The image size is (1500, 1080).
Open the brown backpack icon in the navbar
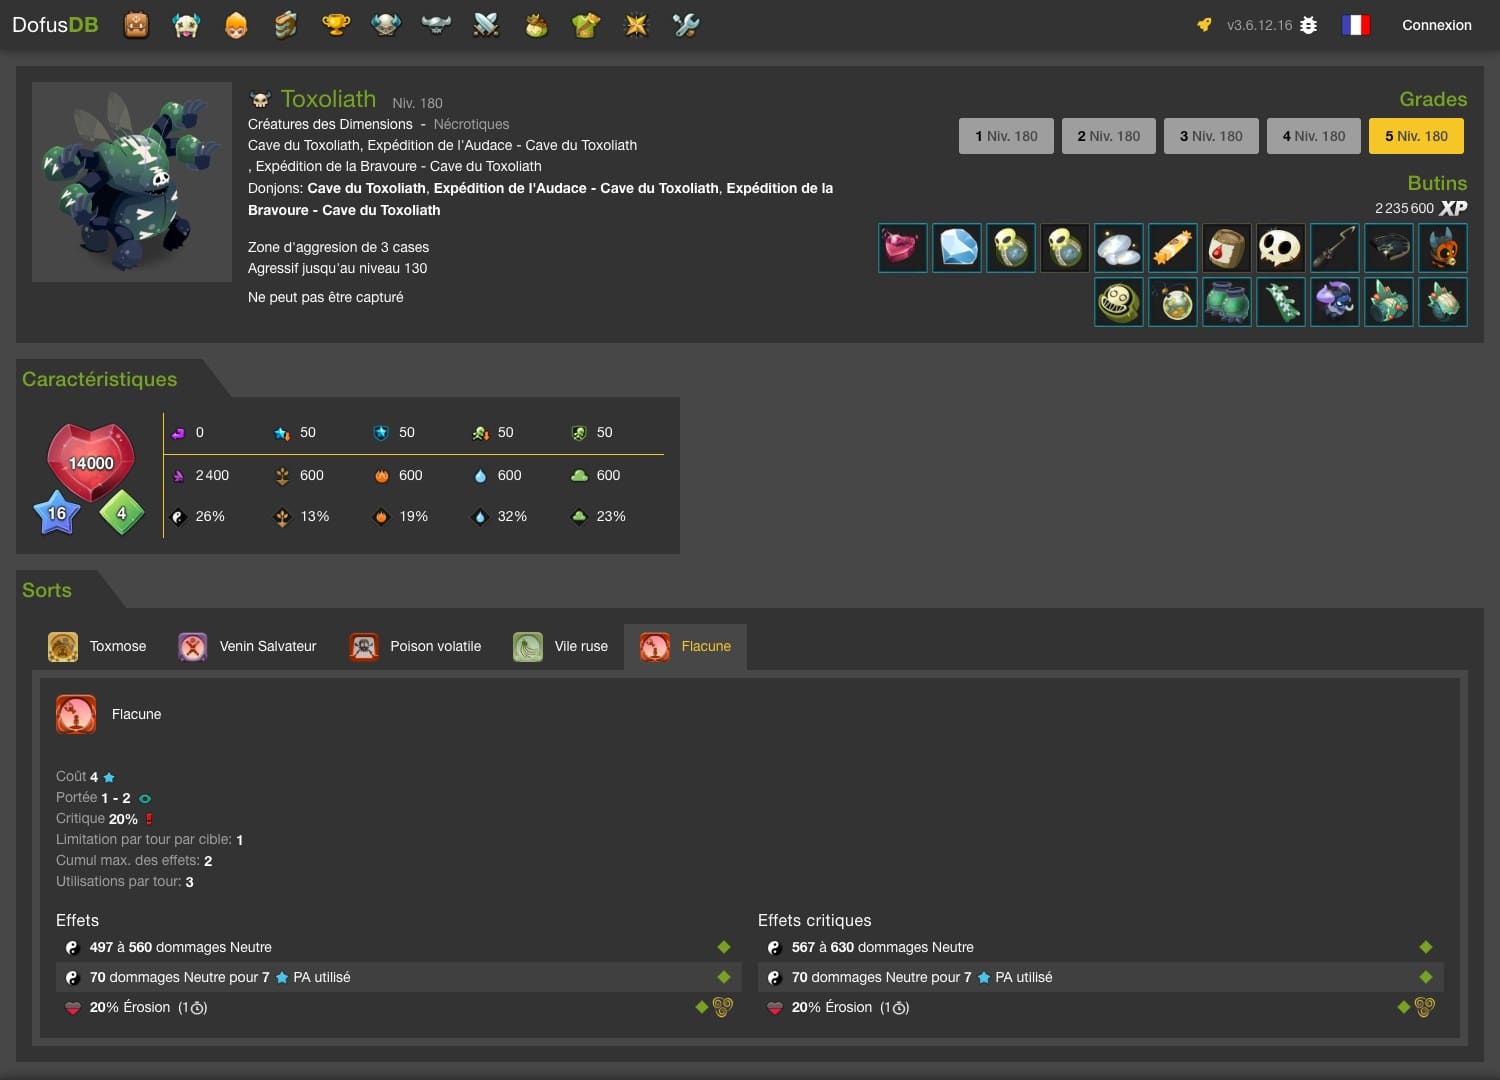[136, 25]
